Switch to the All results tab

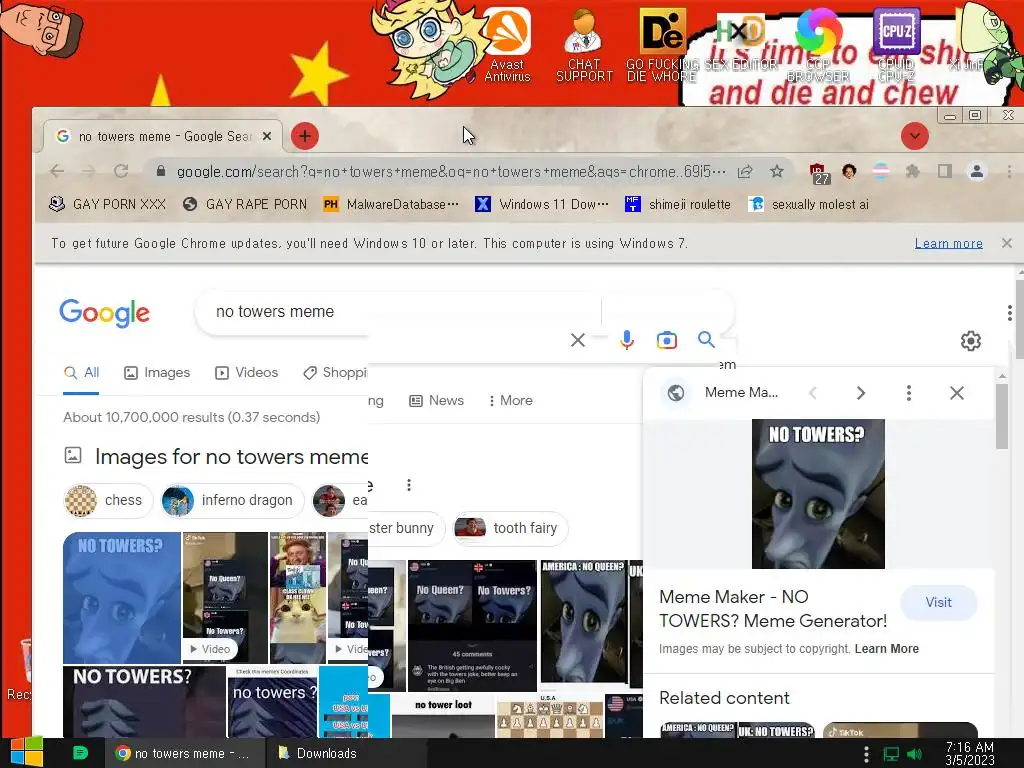point(82,373)
